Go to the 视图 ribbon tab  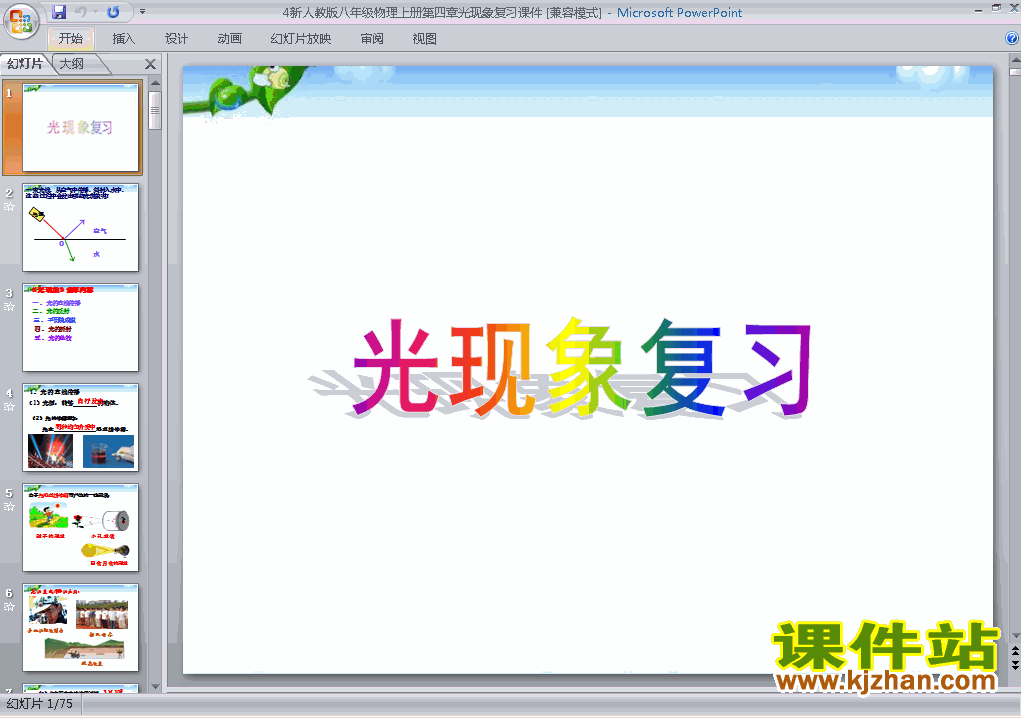[x=424, y=38]
